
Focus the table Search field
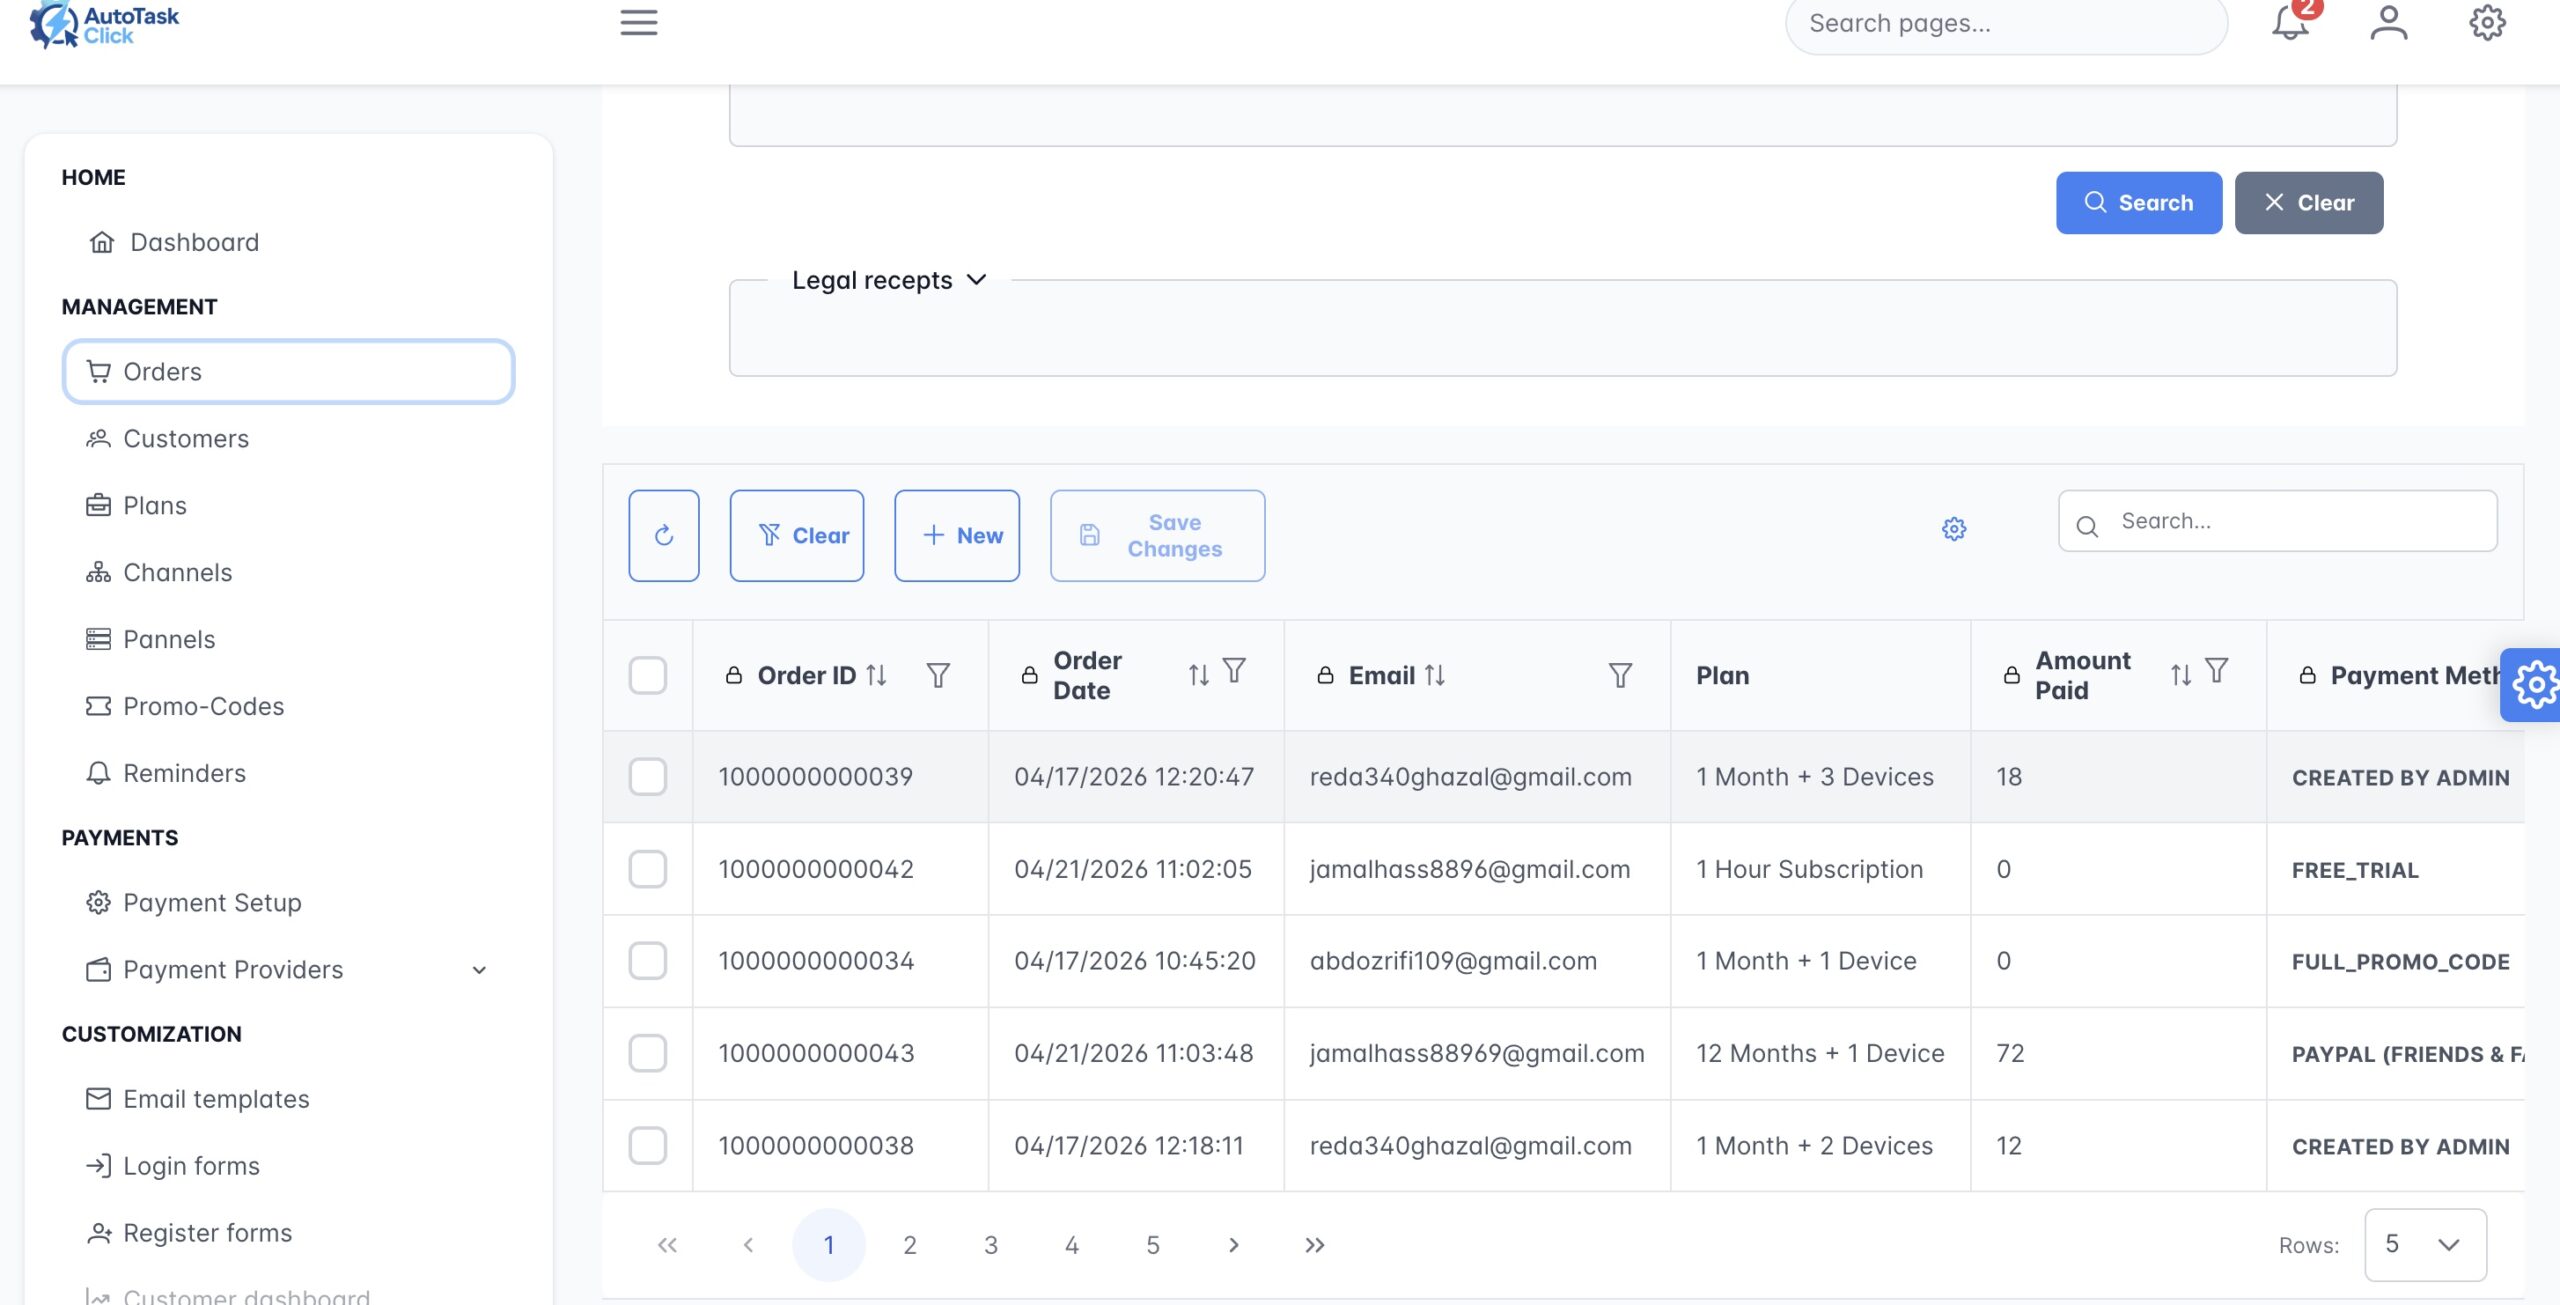tap(2278, 521)
